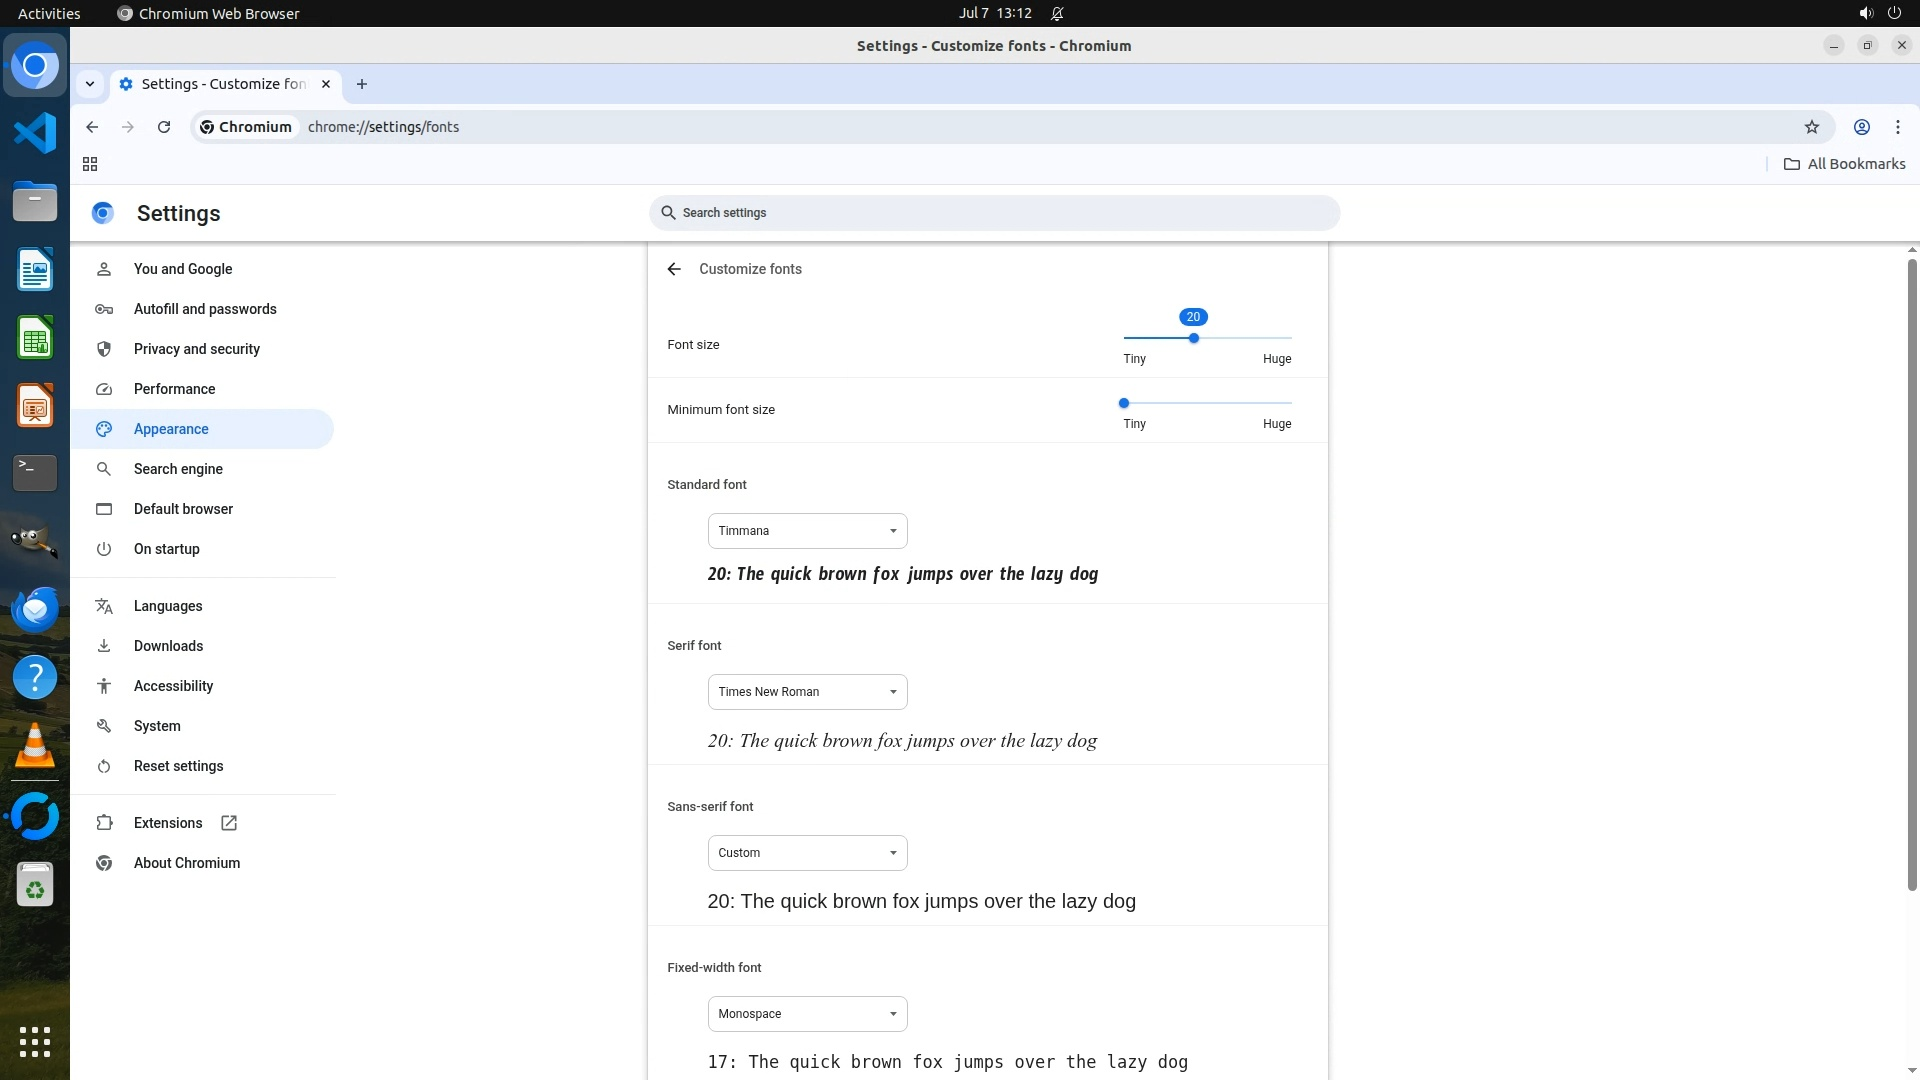Reload the page using the refresh icon
This screenshot has height=1080, width=1920.
tap(164, 127)
